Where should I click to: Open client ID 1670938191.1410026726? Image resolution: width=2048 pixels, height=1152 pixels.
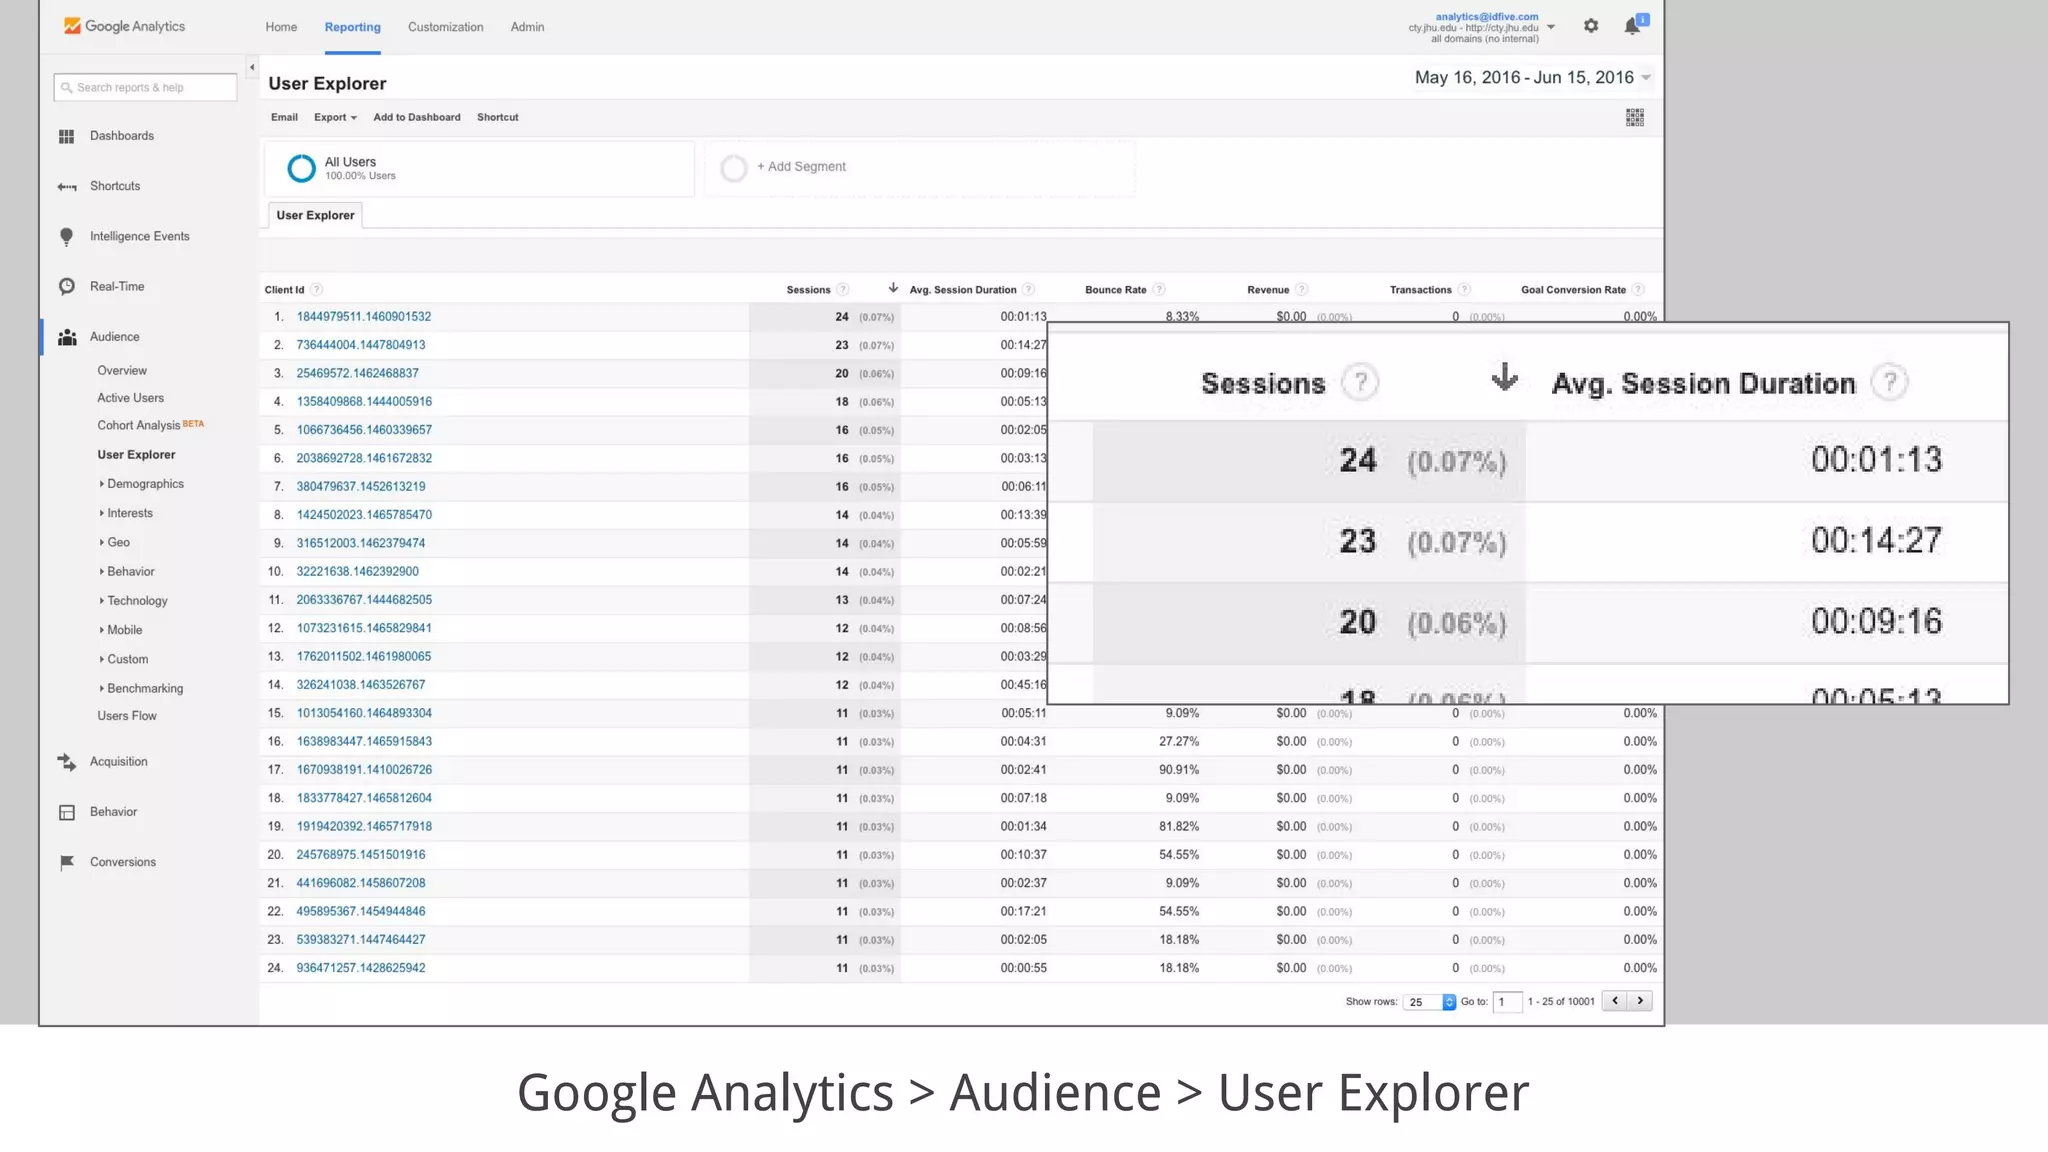(364, 770)
